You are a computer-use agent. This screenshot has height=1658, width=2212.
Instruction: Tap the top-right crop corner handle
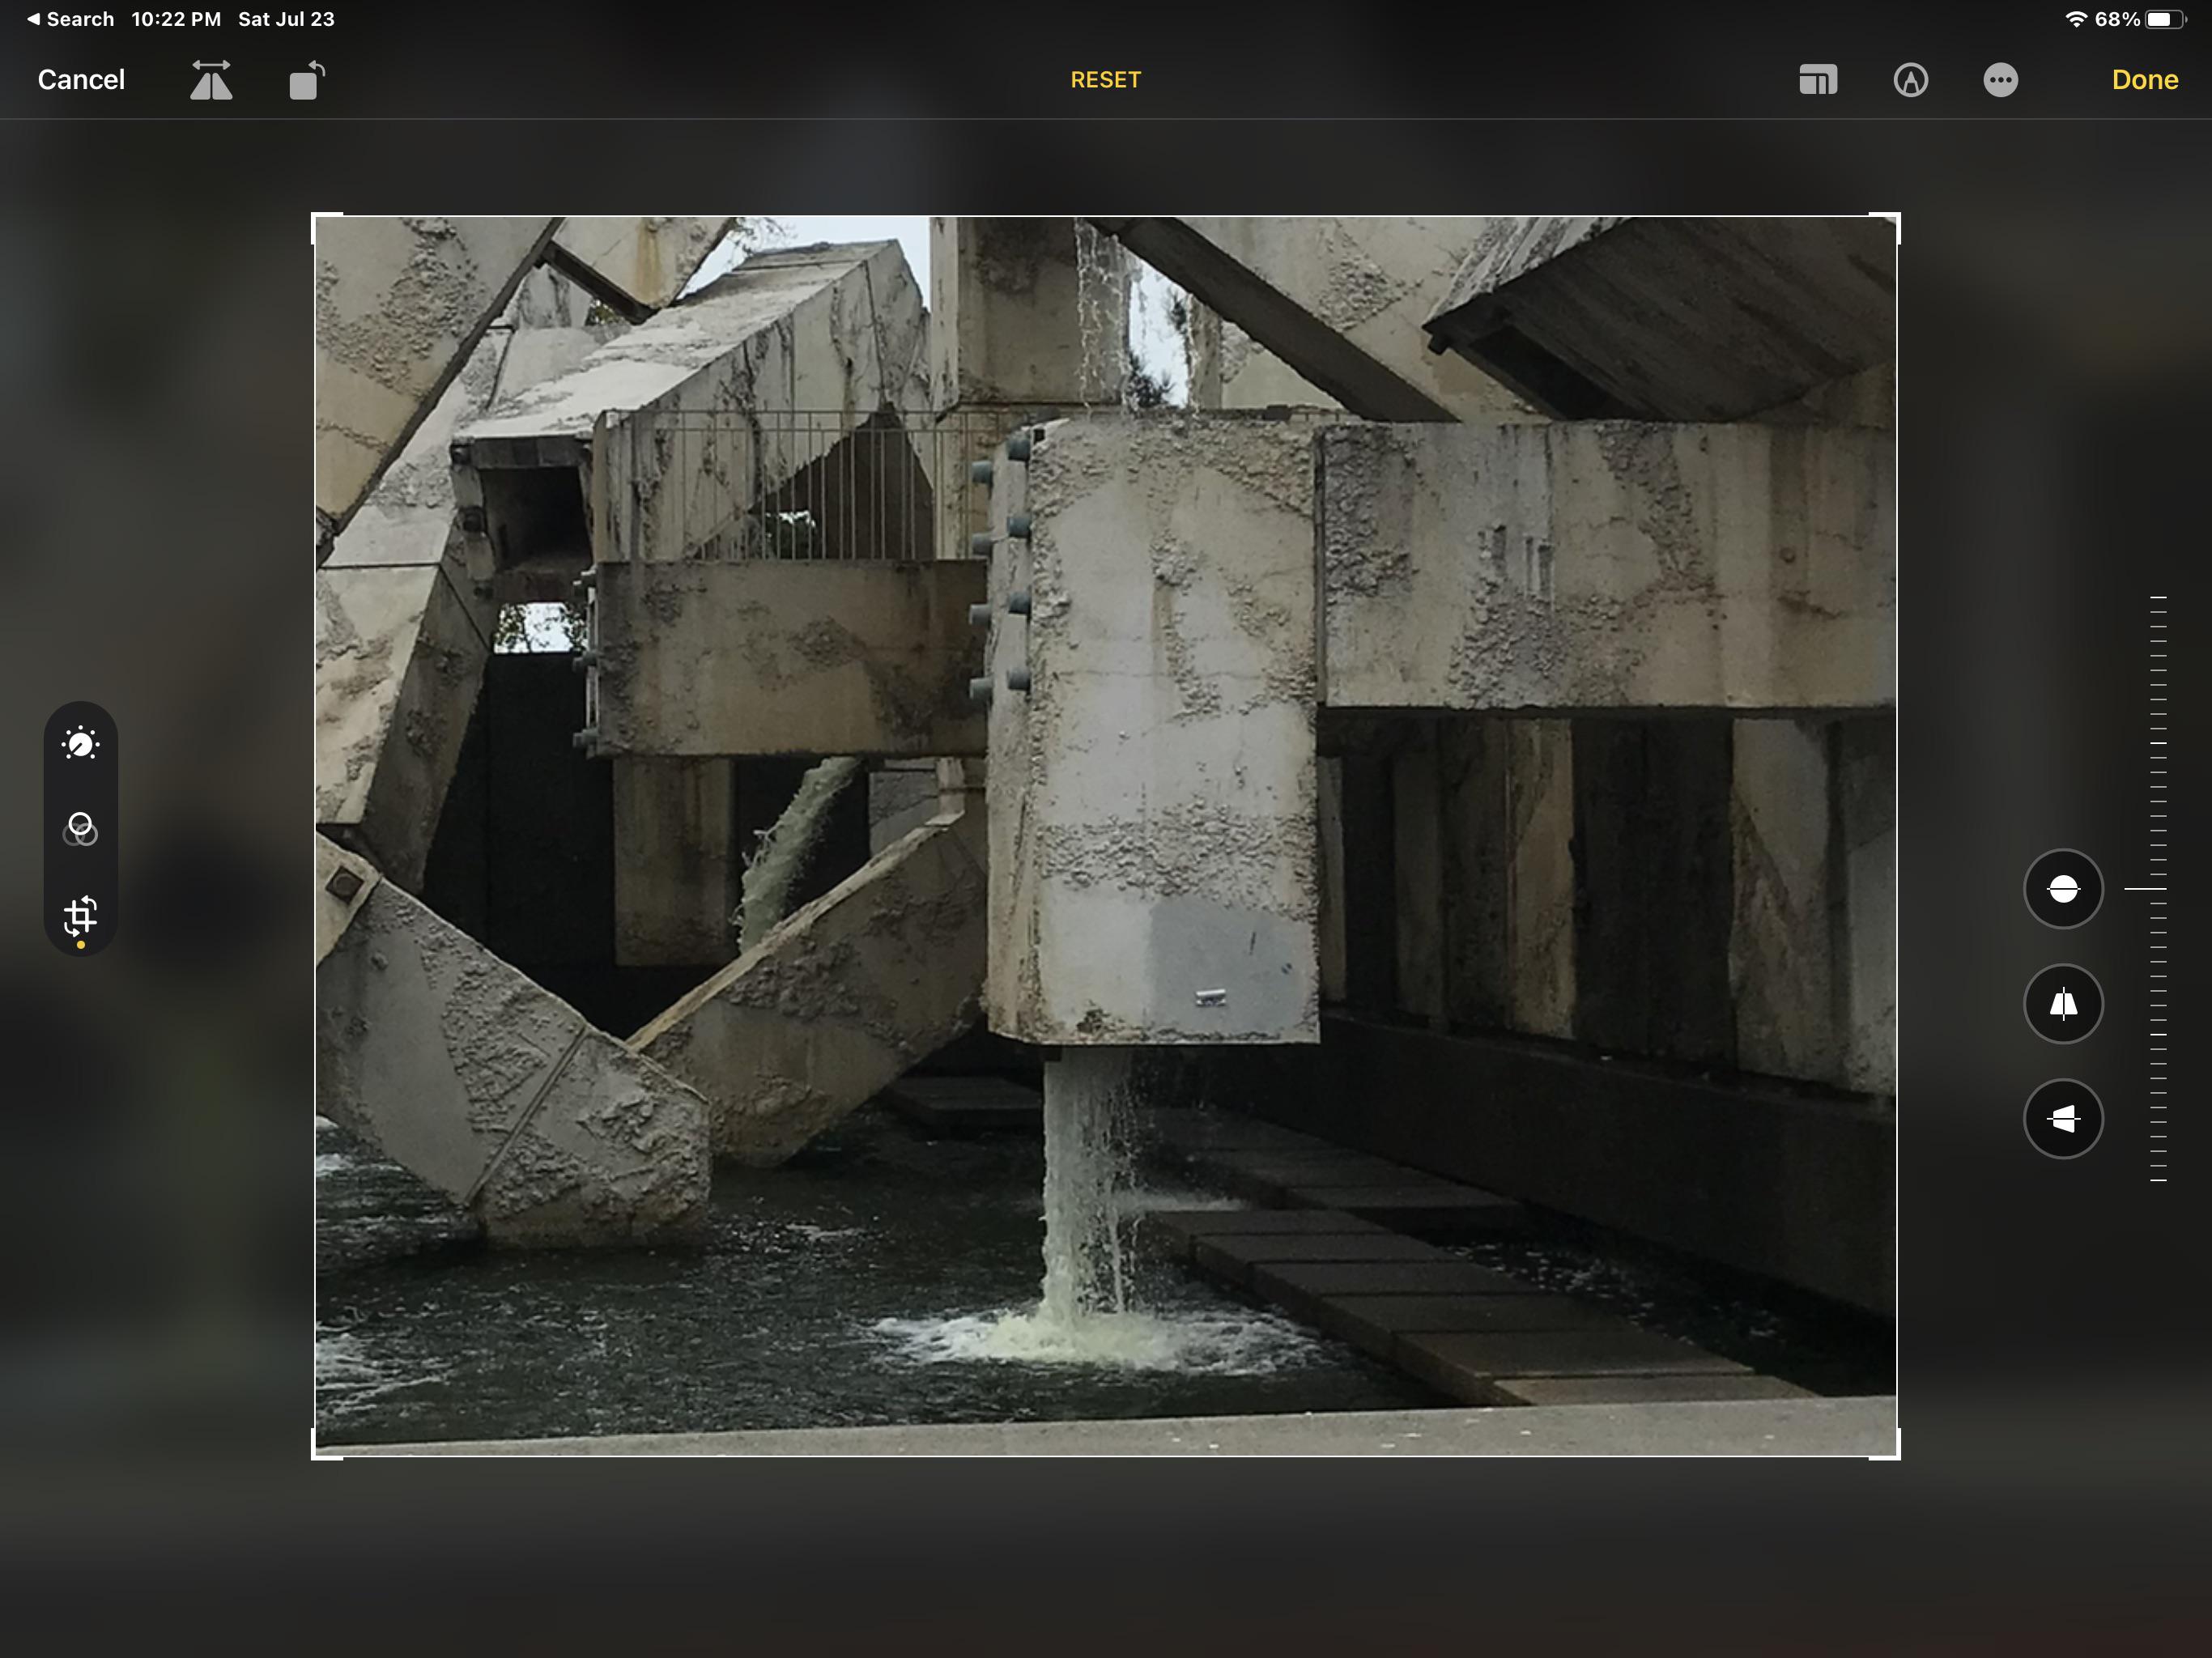point(1895,218)
